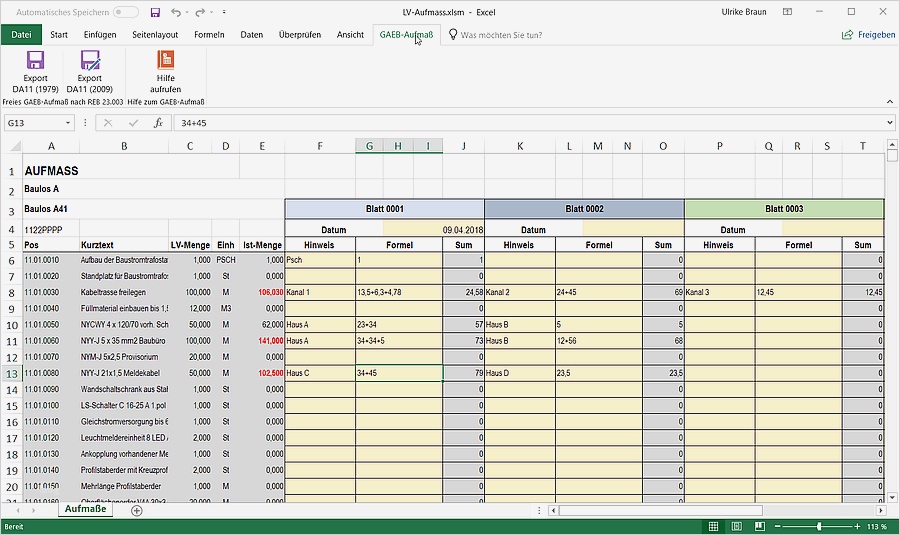Open the Datei menu

[21, 34]
